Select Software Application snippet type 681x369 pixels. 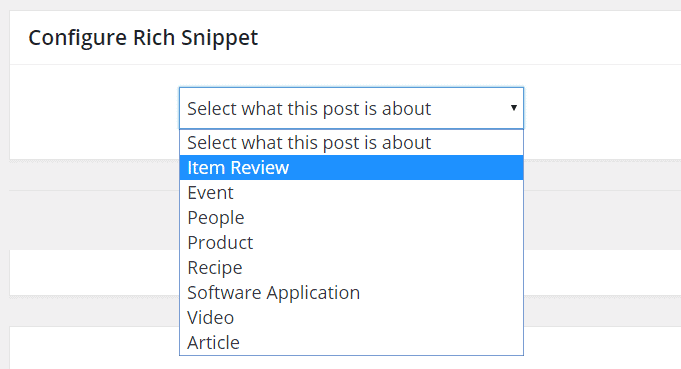[351, 292]
